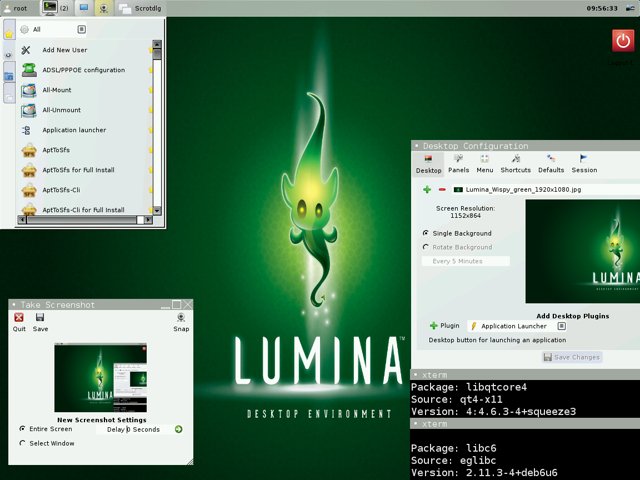Launch AptToSfs for Full Install
This screenshot has width=640, height=480.
pos(85,170)
